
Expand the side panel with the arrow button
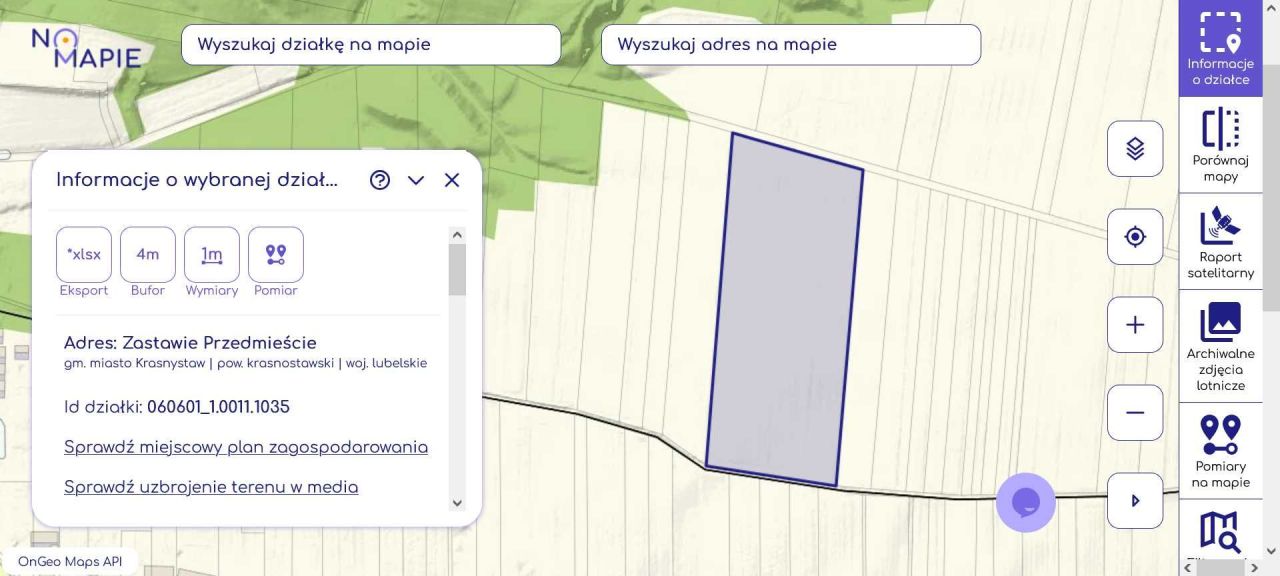(1134, 500)
